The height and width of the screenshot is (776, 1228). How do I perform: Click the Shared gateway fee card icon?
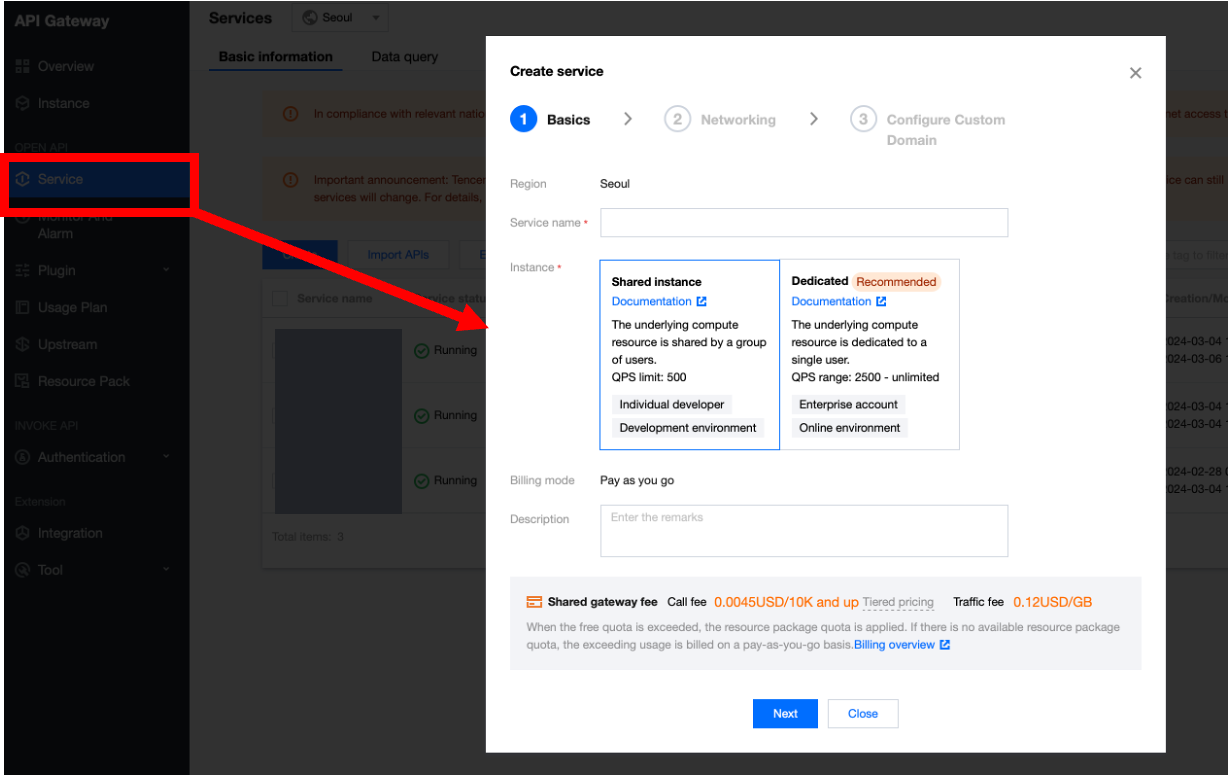(x=534, y=602)
